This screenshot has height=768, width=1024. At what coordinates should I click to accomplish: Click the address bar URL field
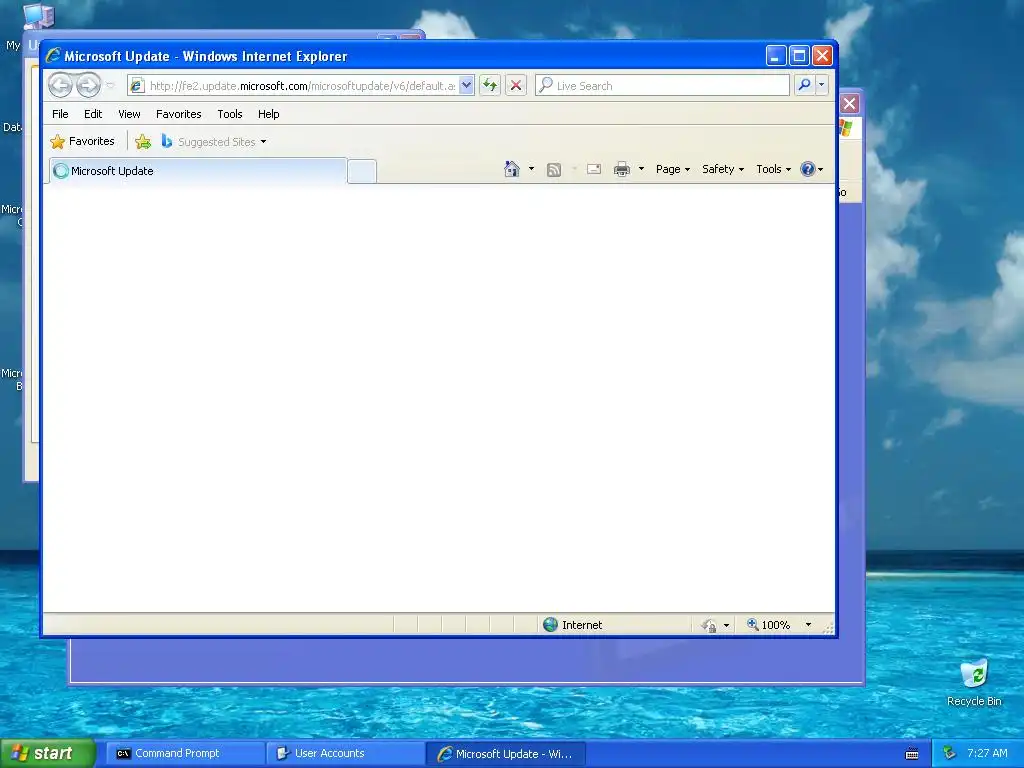tap(301, 86)
